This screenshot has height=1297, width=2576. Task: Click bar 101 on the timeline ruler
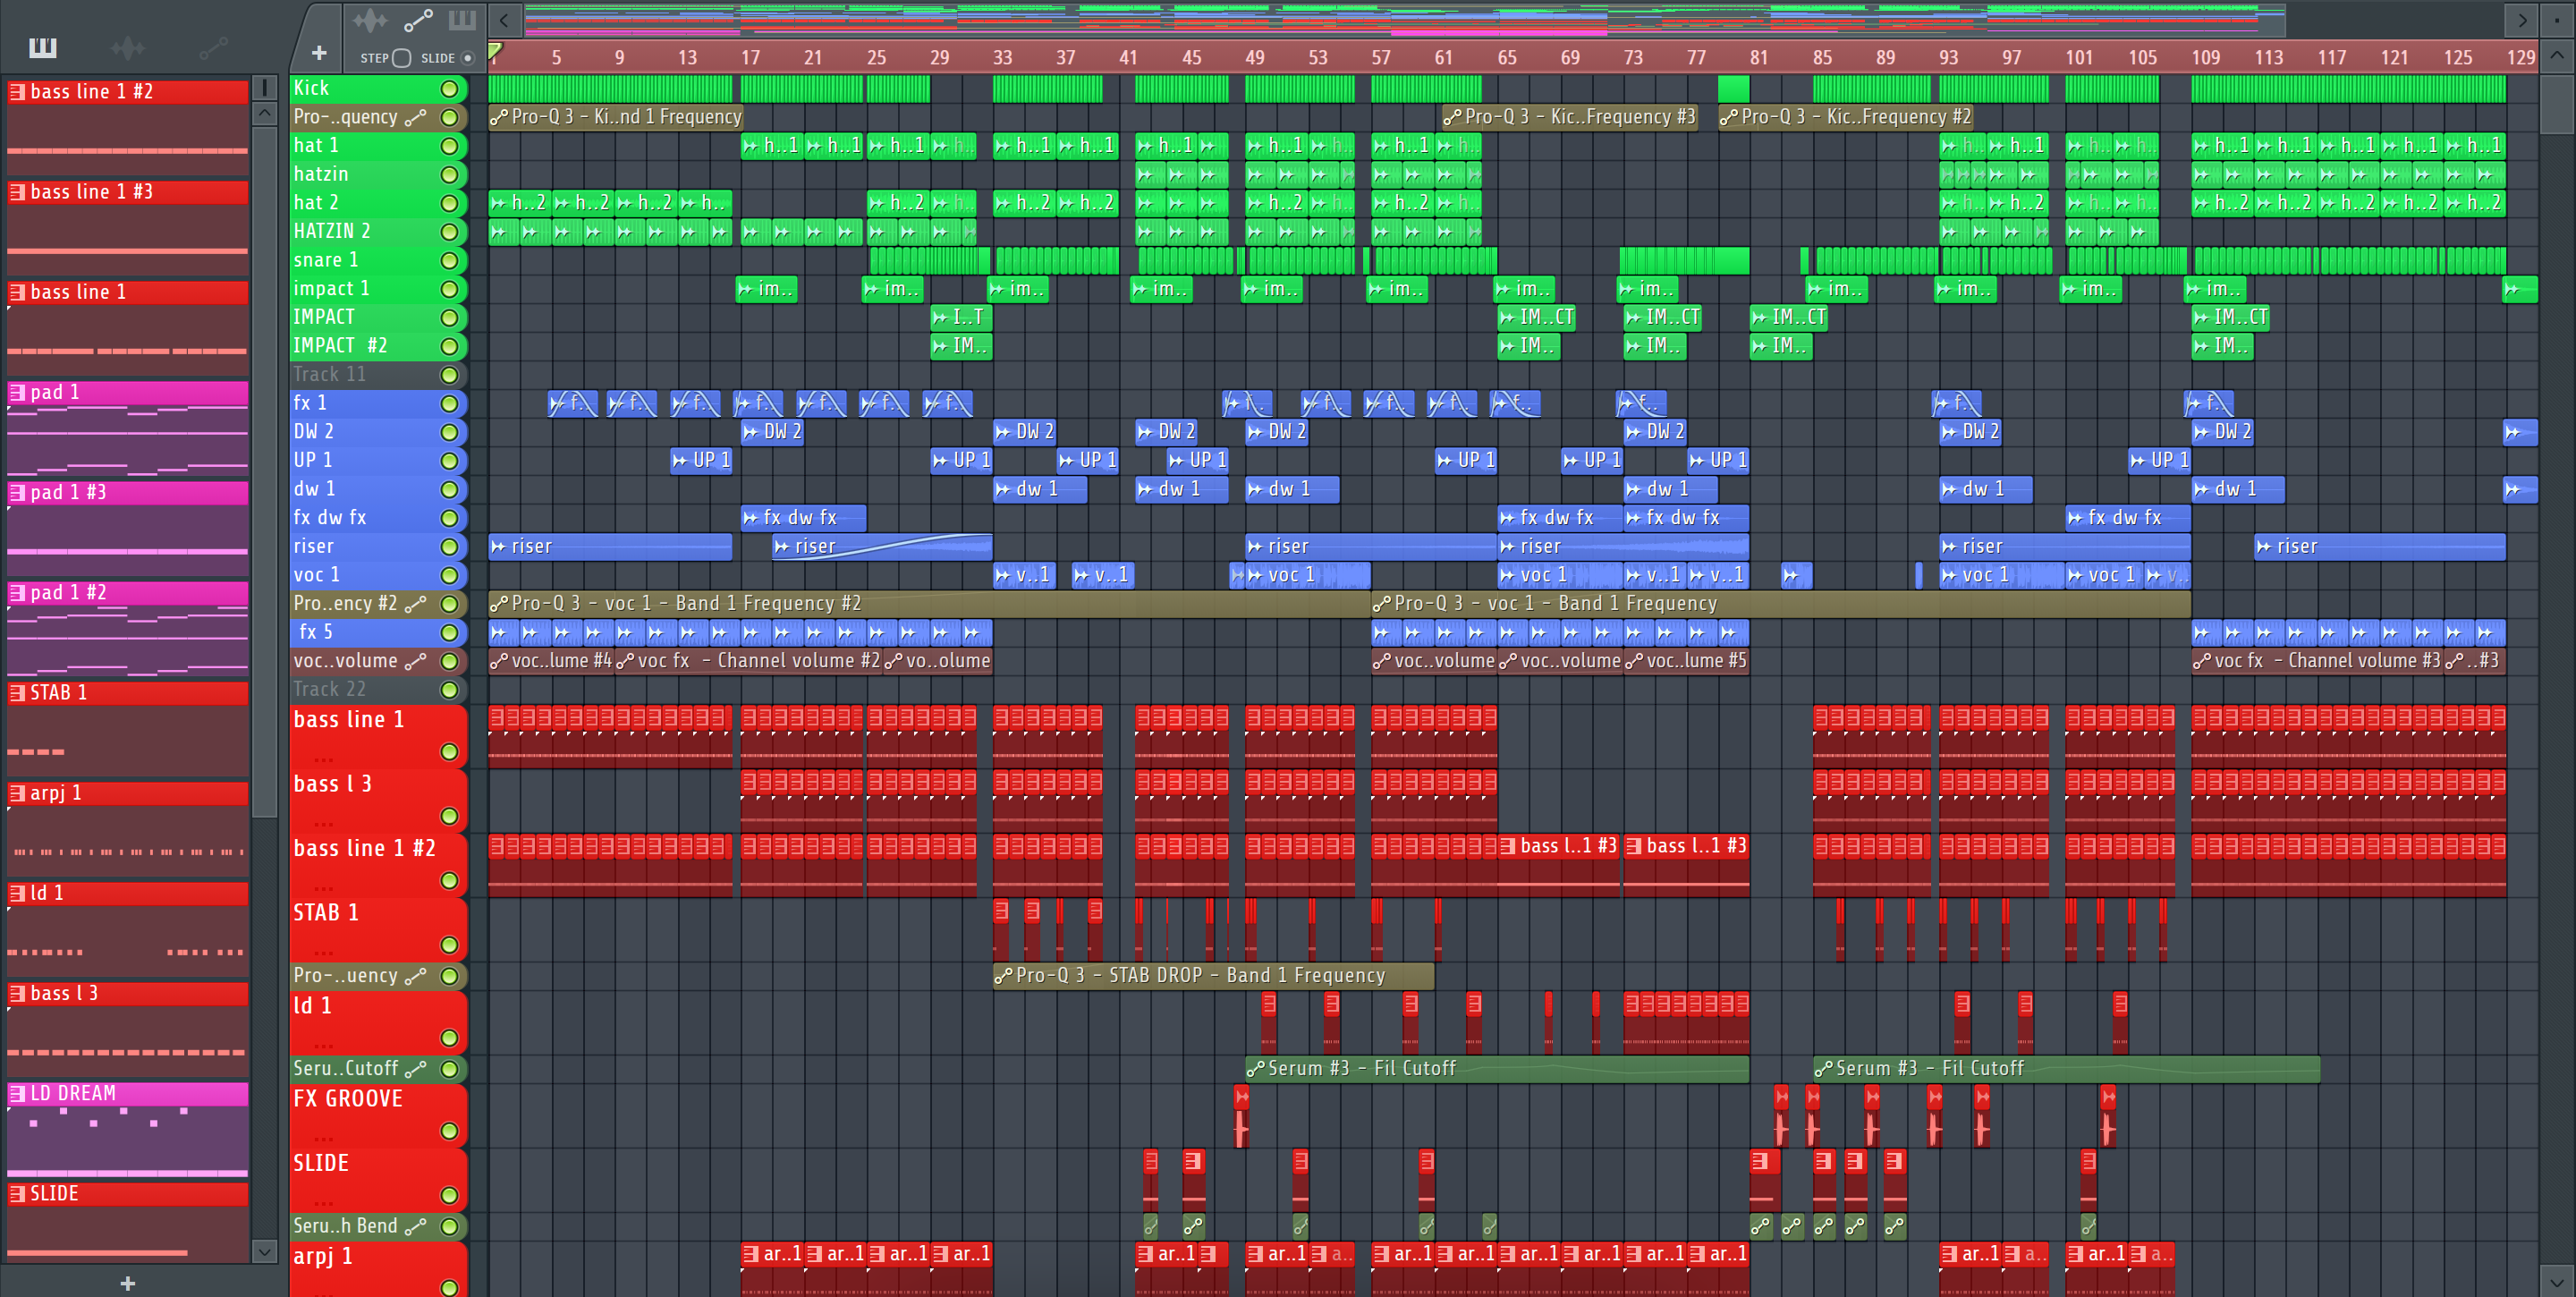[2079, 57]
